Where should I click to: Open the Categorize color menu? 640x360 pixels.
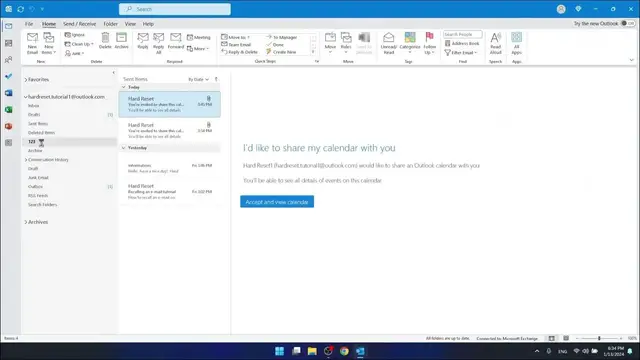click(410, 43)
